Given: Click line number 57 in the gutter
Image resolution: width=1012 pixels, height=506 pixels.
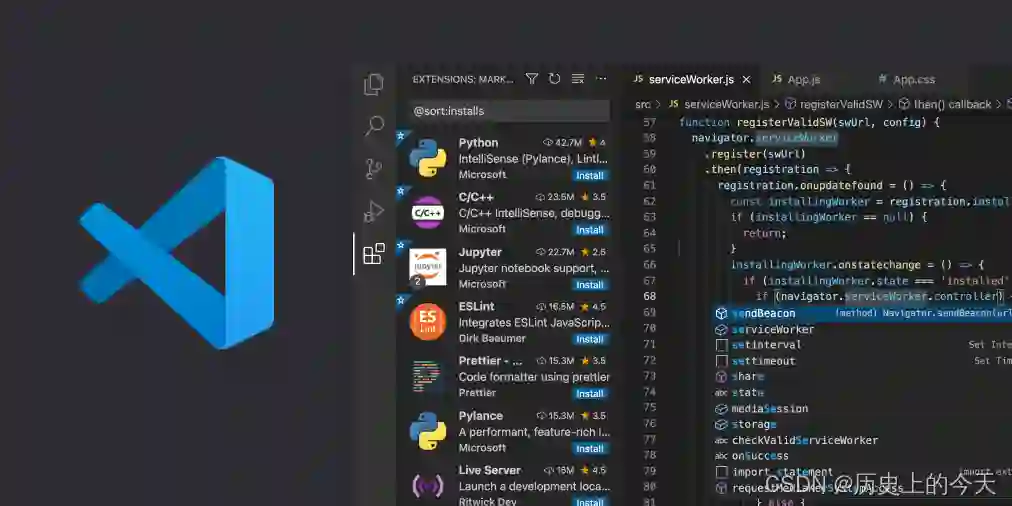Looking at the screenshot, I should tap(649, 122).
